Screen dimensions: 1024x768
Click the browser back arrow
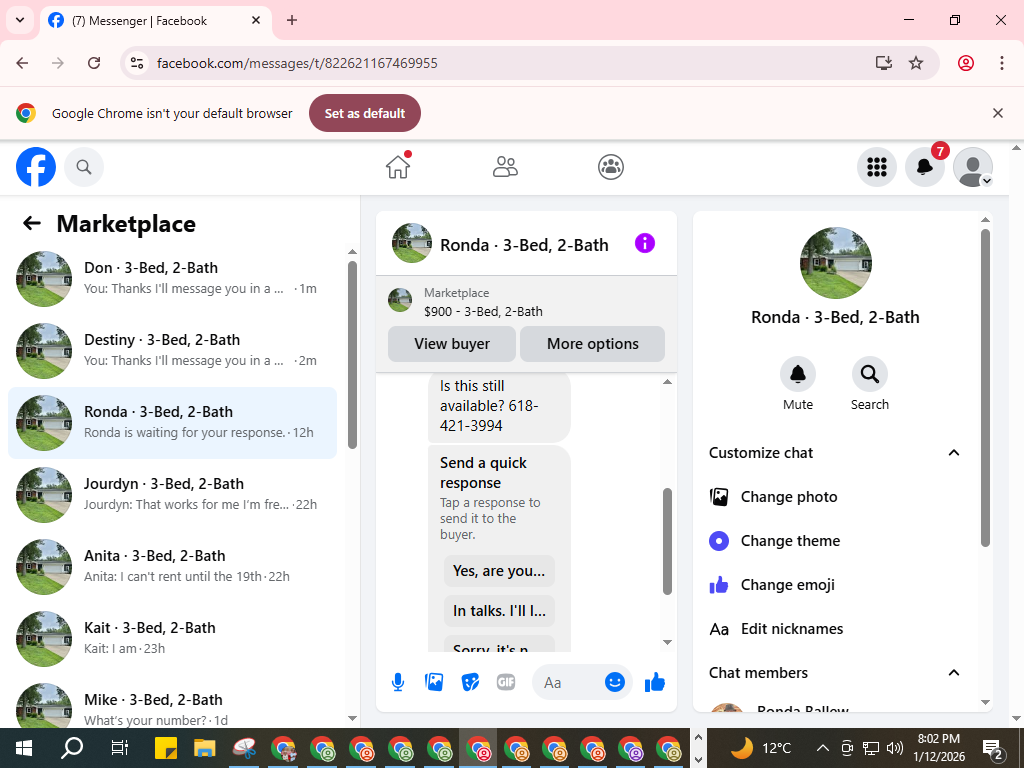tap(22, 63)
